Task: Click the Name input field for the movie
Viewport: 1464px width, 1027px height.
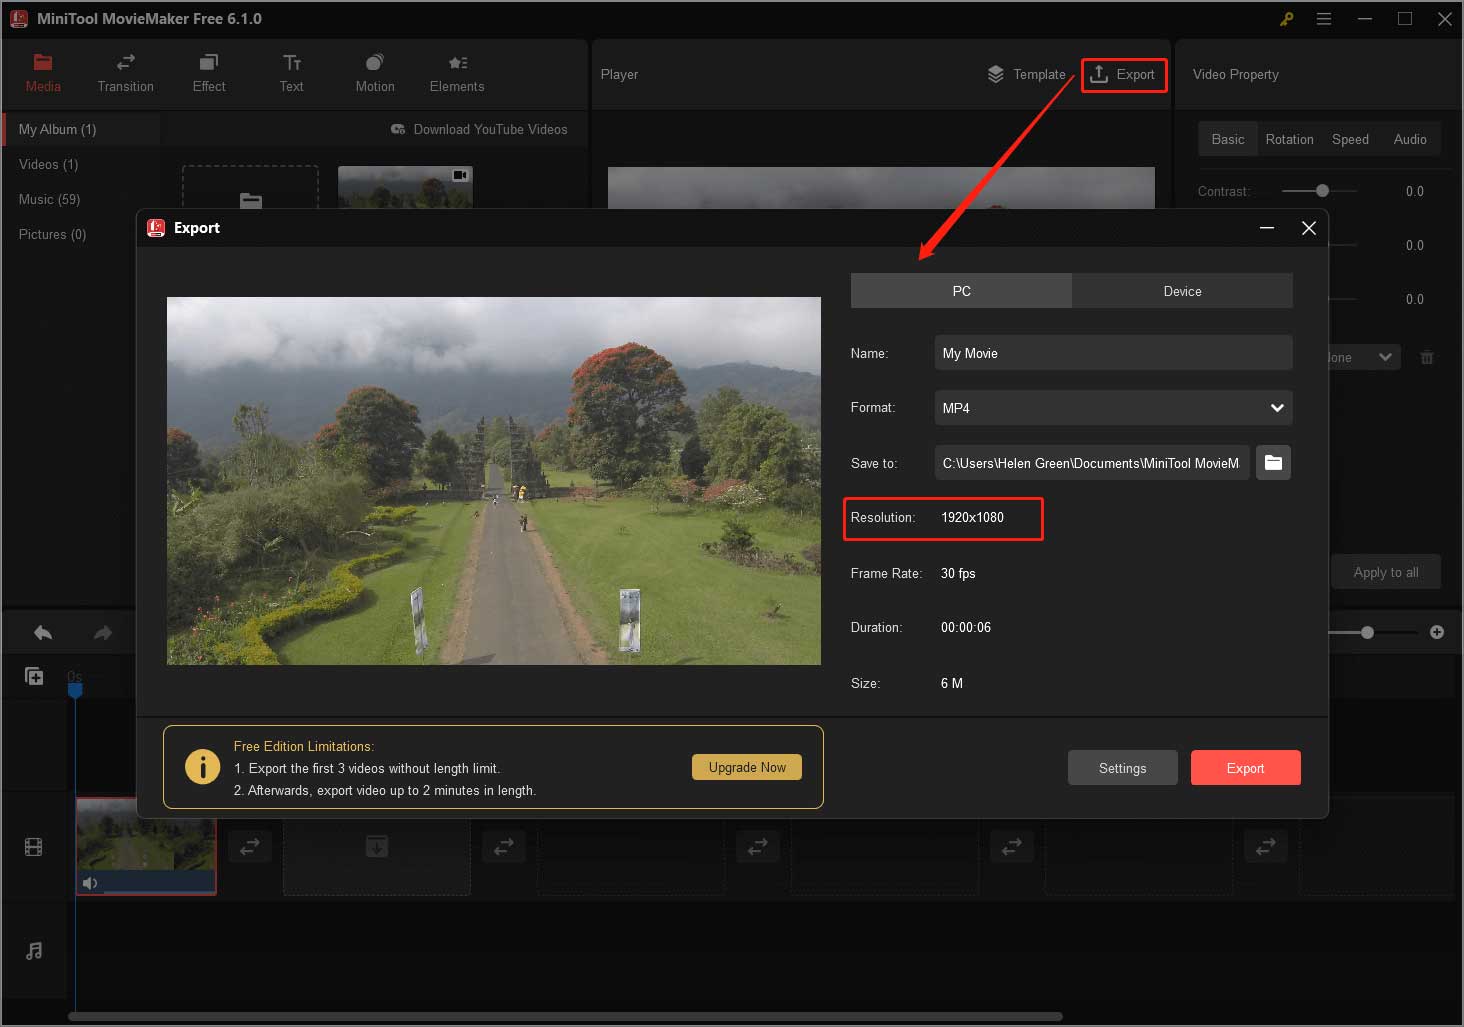Action: (x=1112, y=352)
